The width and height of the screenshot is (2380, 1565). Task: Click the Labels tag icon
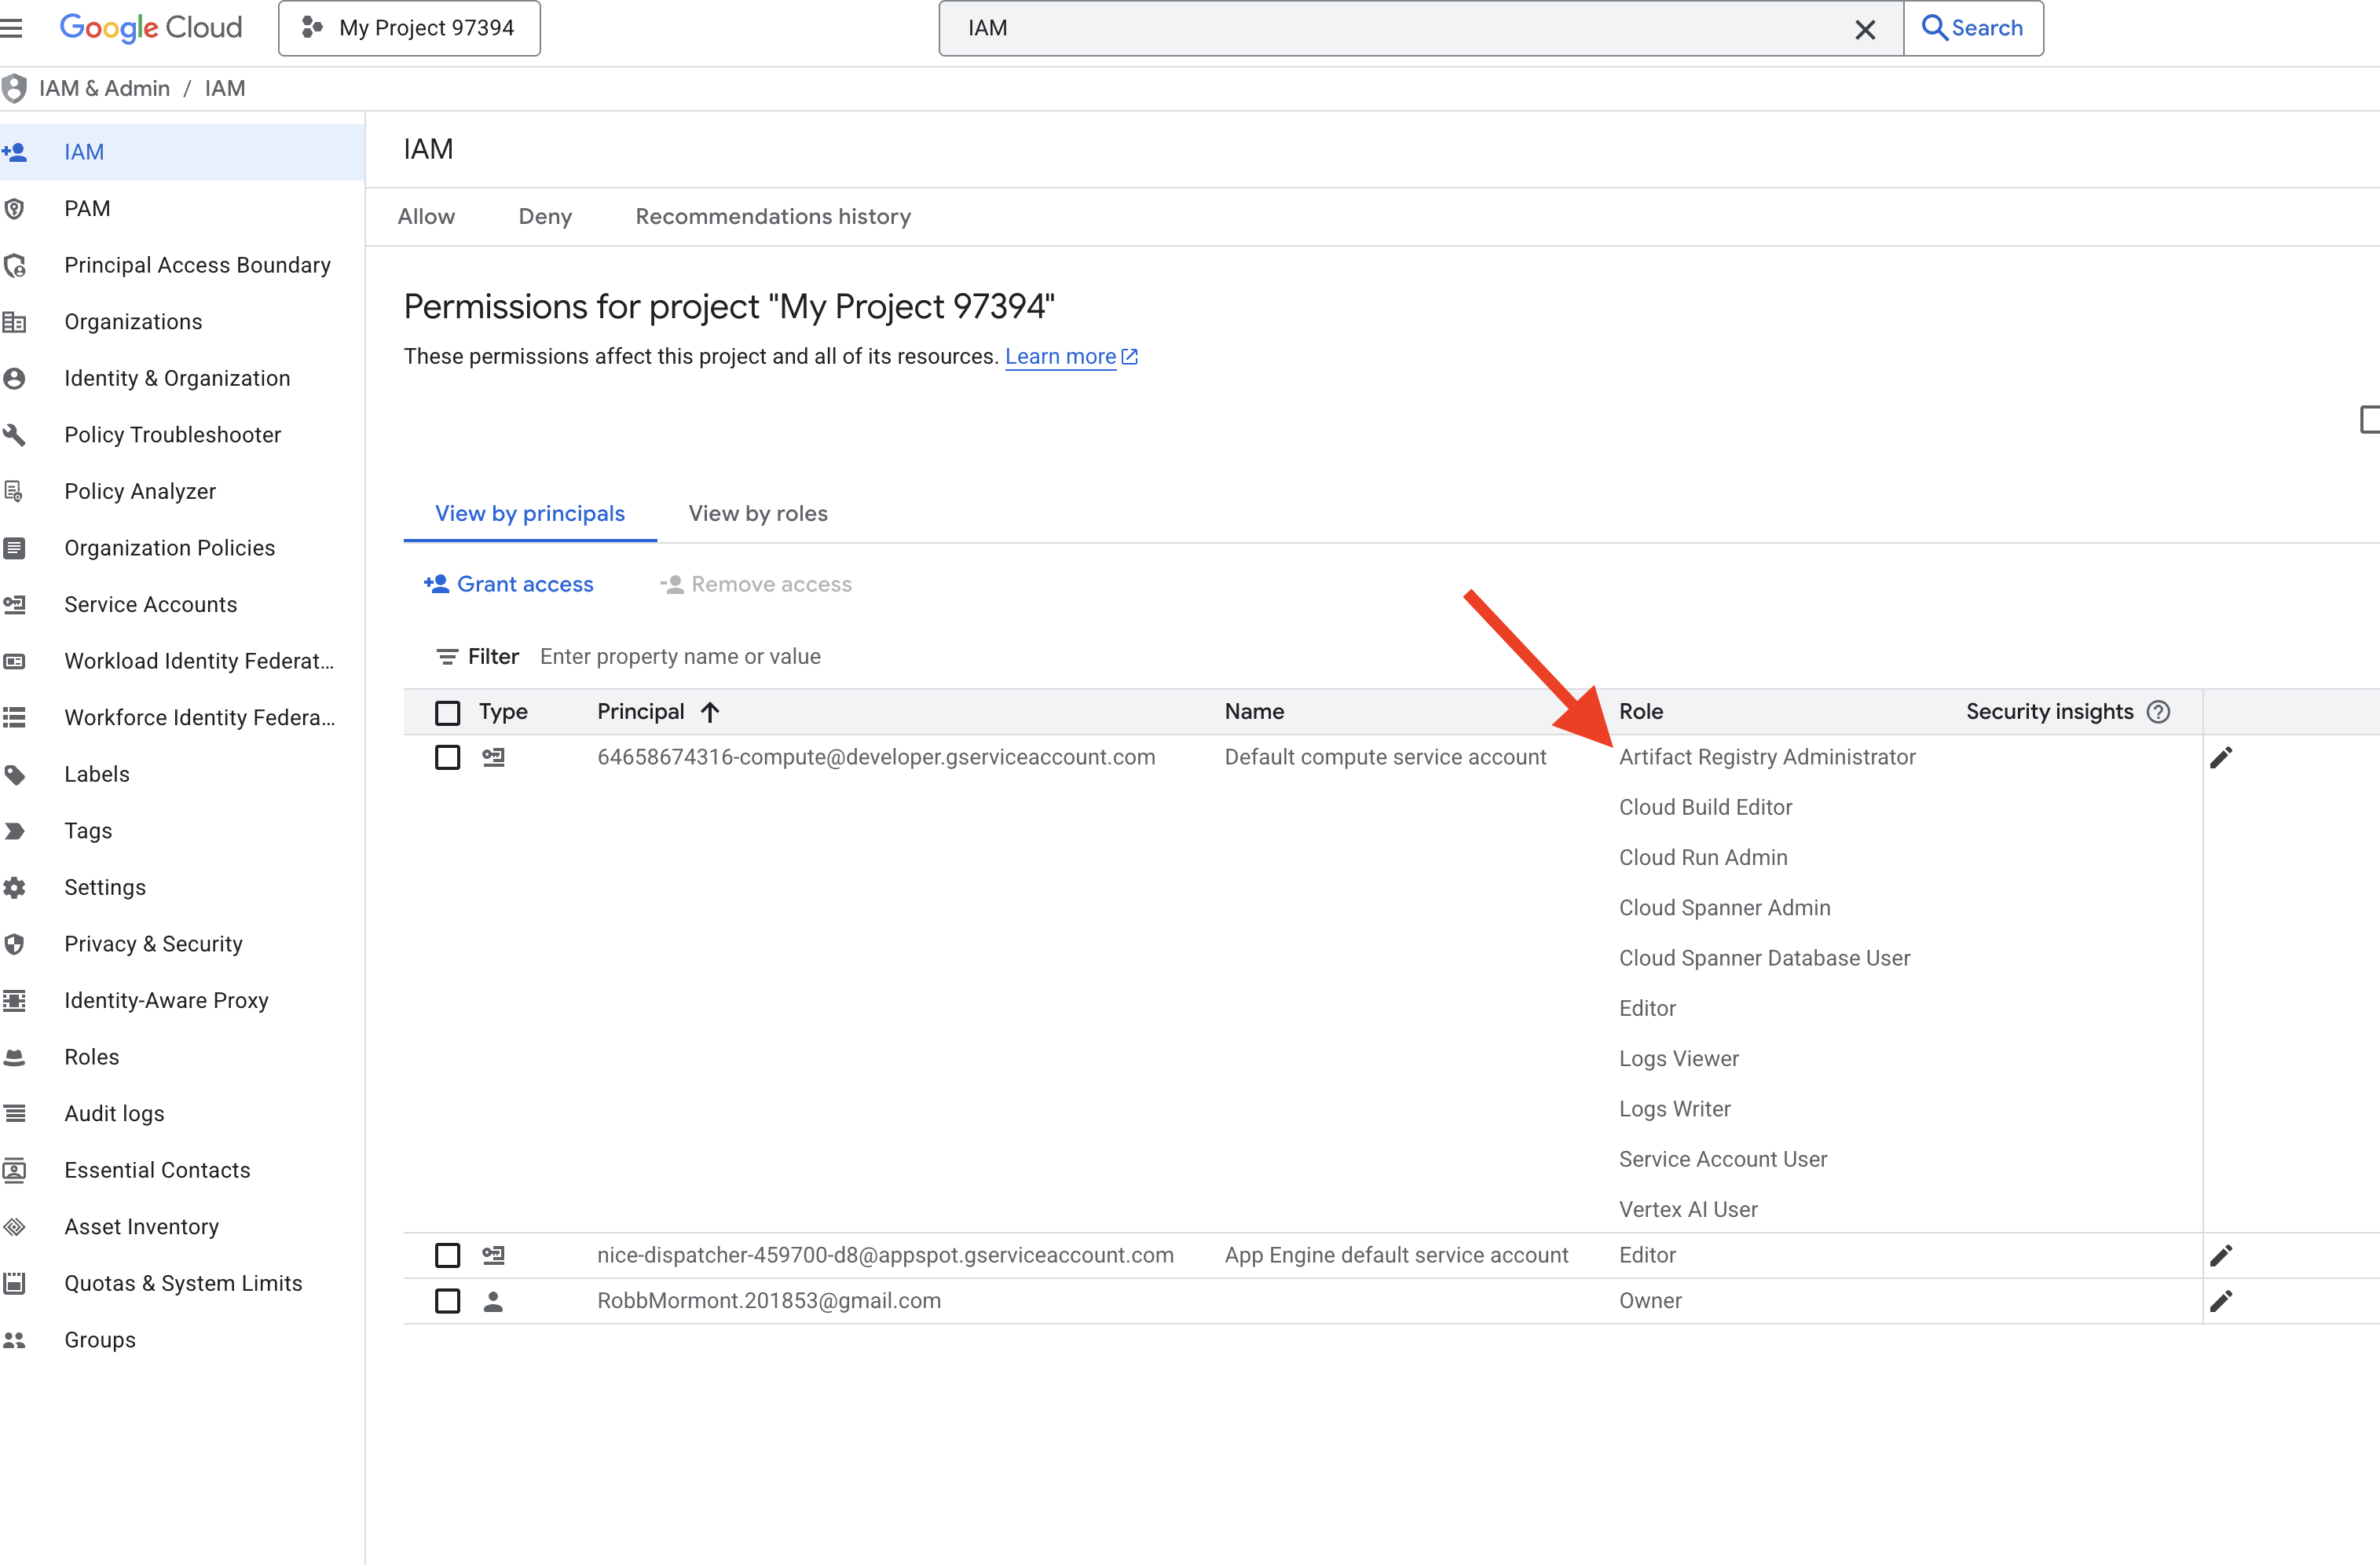pyautogui.click(x=15, y=775)
